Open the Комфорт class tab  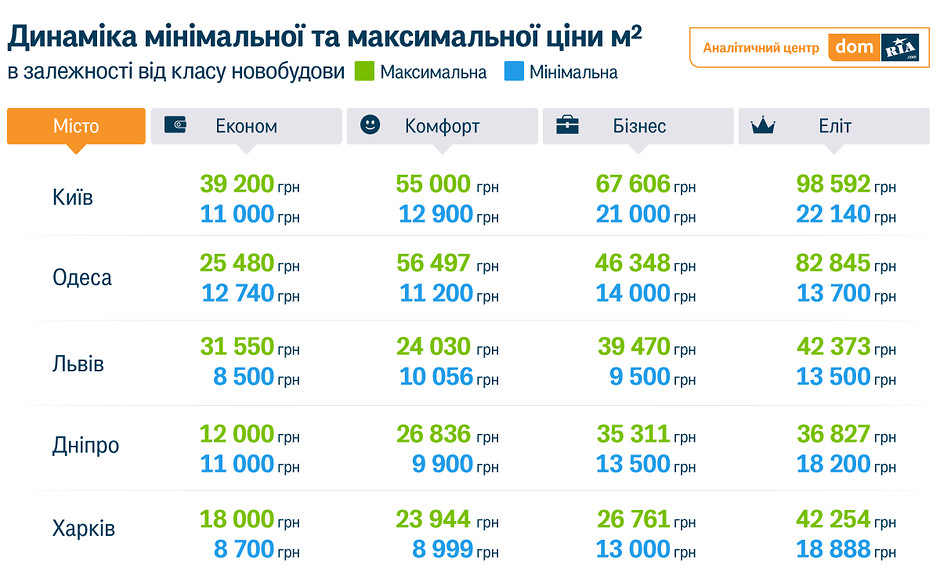(442, 127)
